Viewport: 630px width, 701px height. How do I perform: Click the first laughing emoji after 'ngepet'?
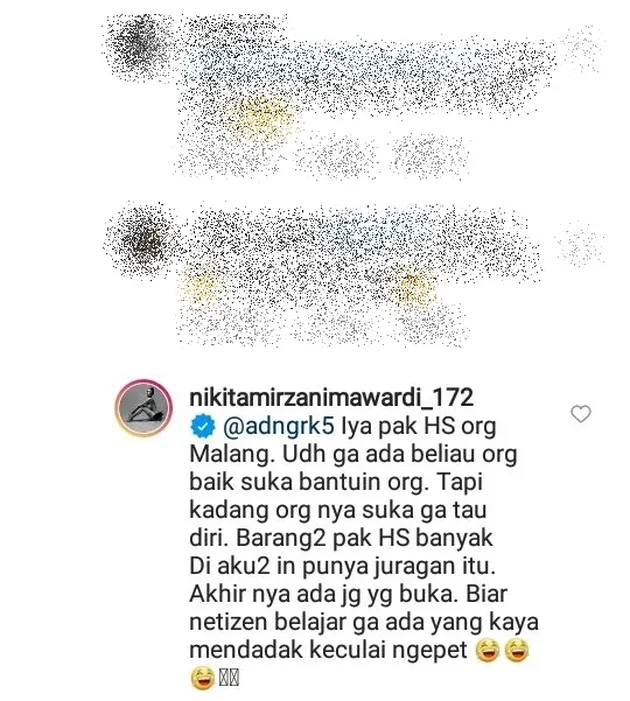pyautogui.click(x=487, y=650)
